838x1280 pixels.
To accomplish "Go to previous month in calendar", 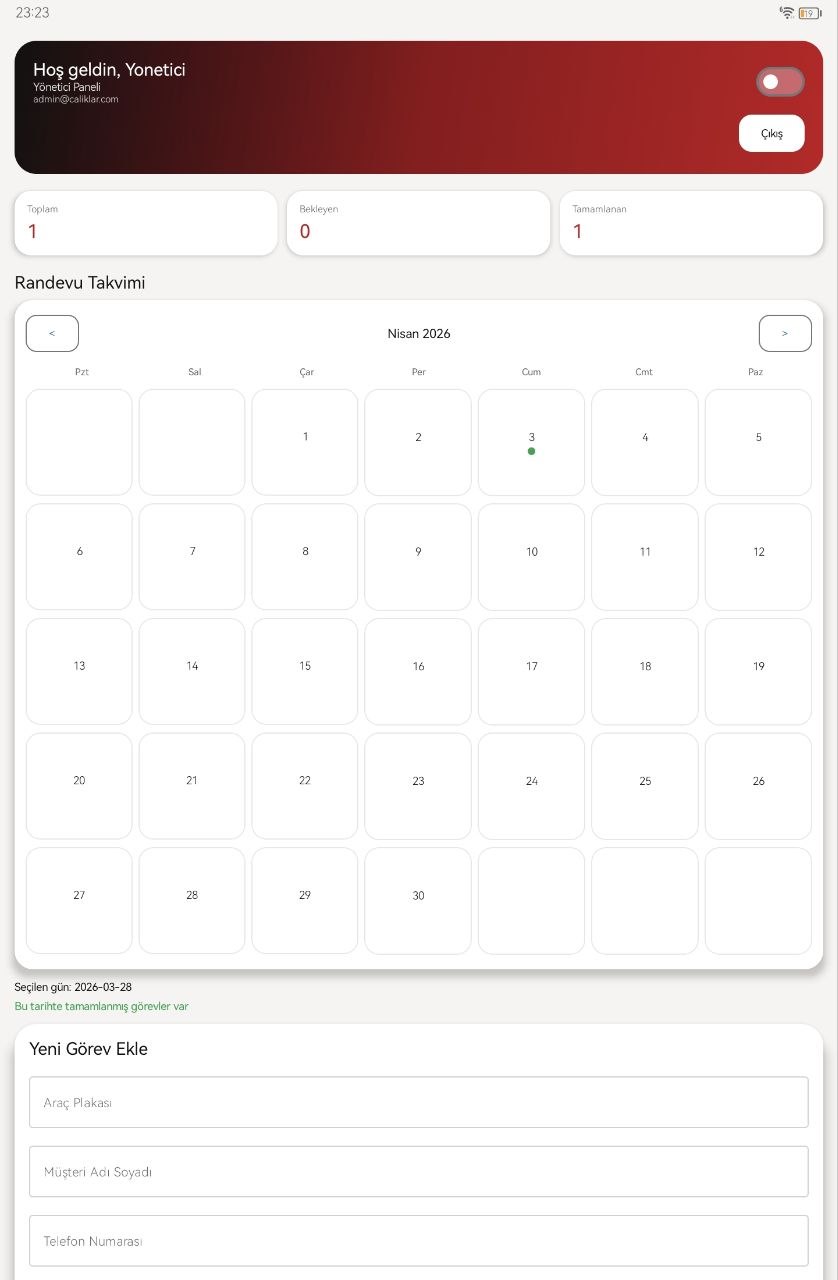I will coord(52,333).
